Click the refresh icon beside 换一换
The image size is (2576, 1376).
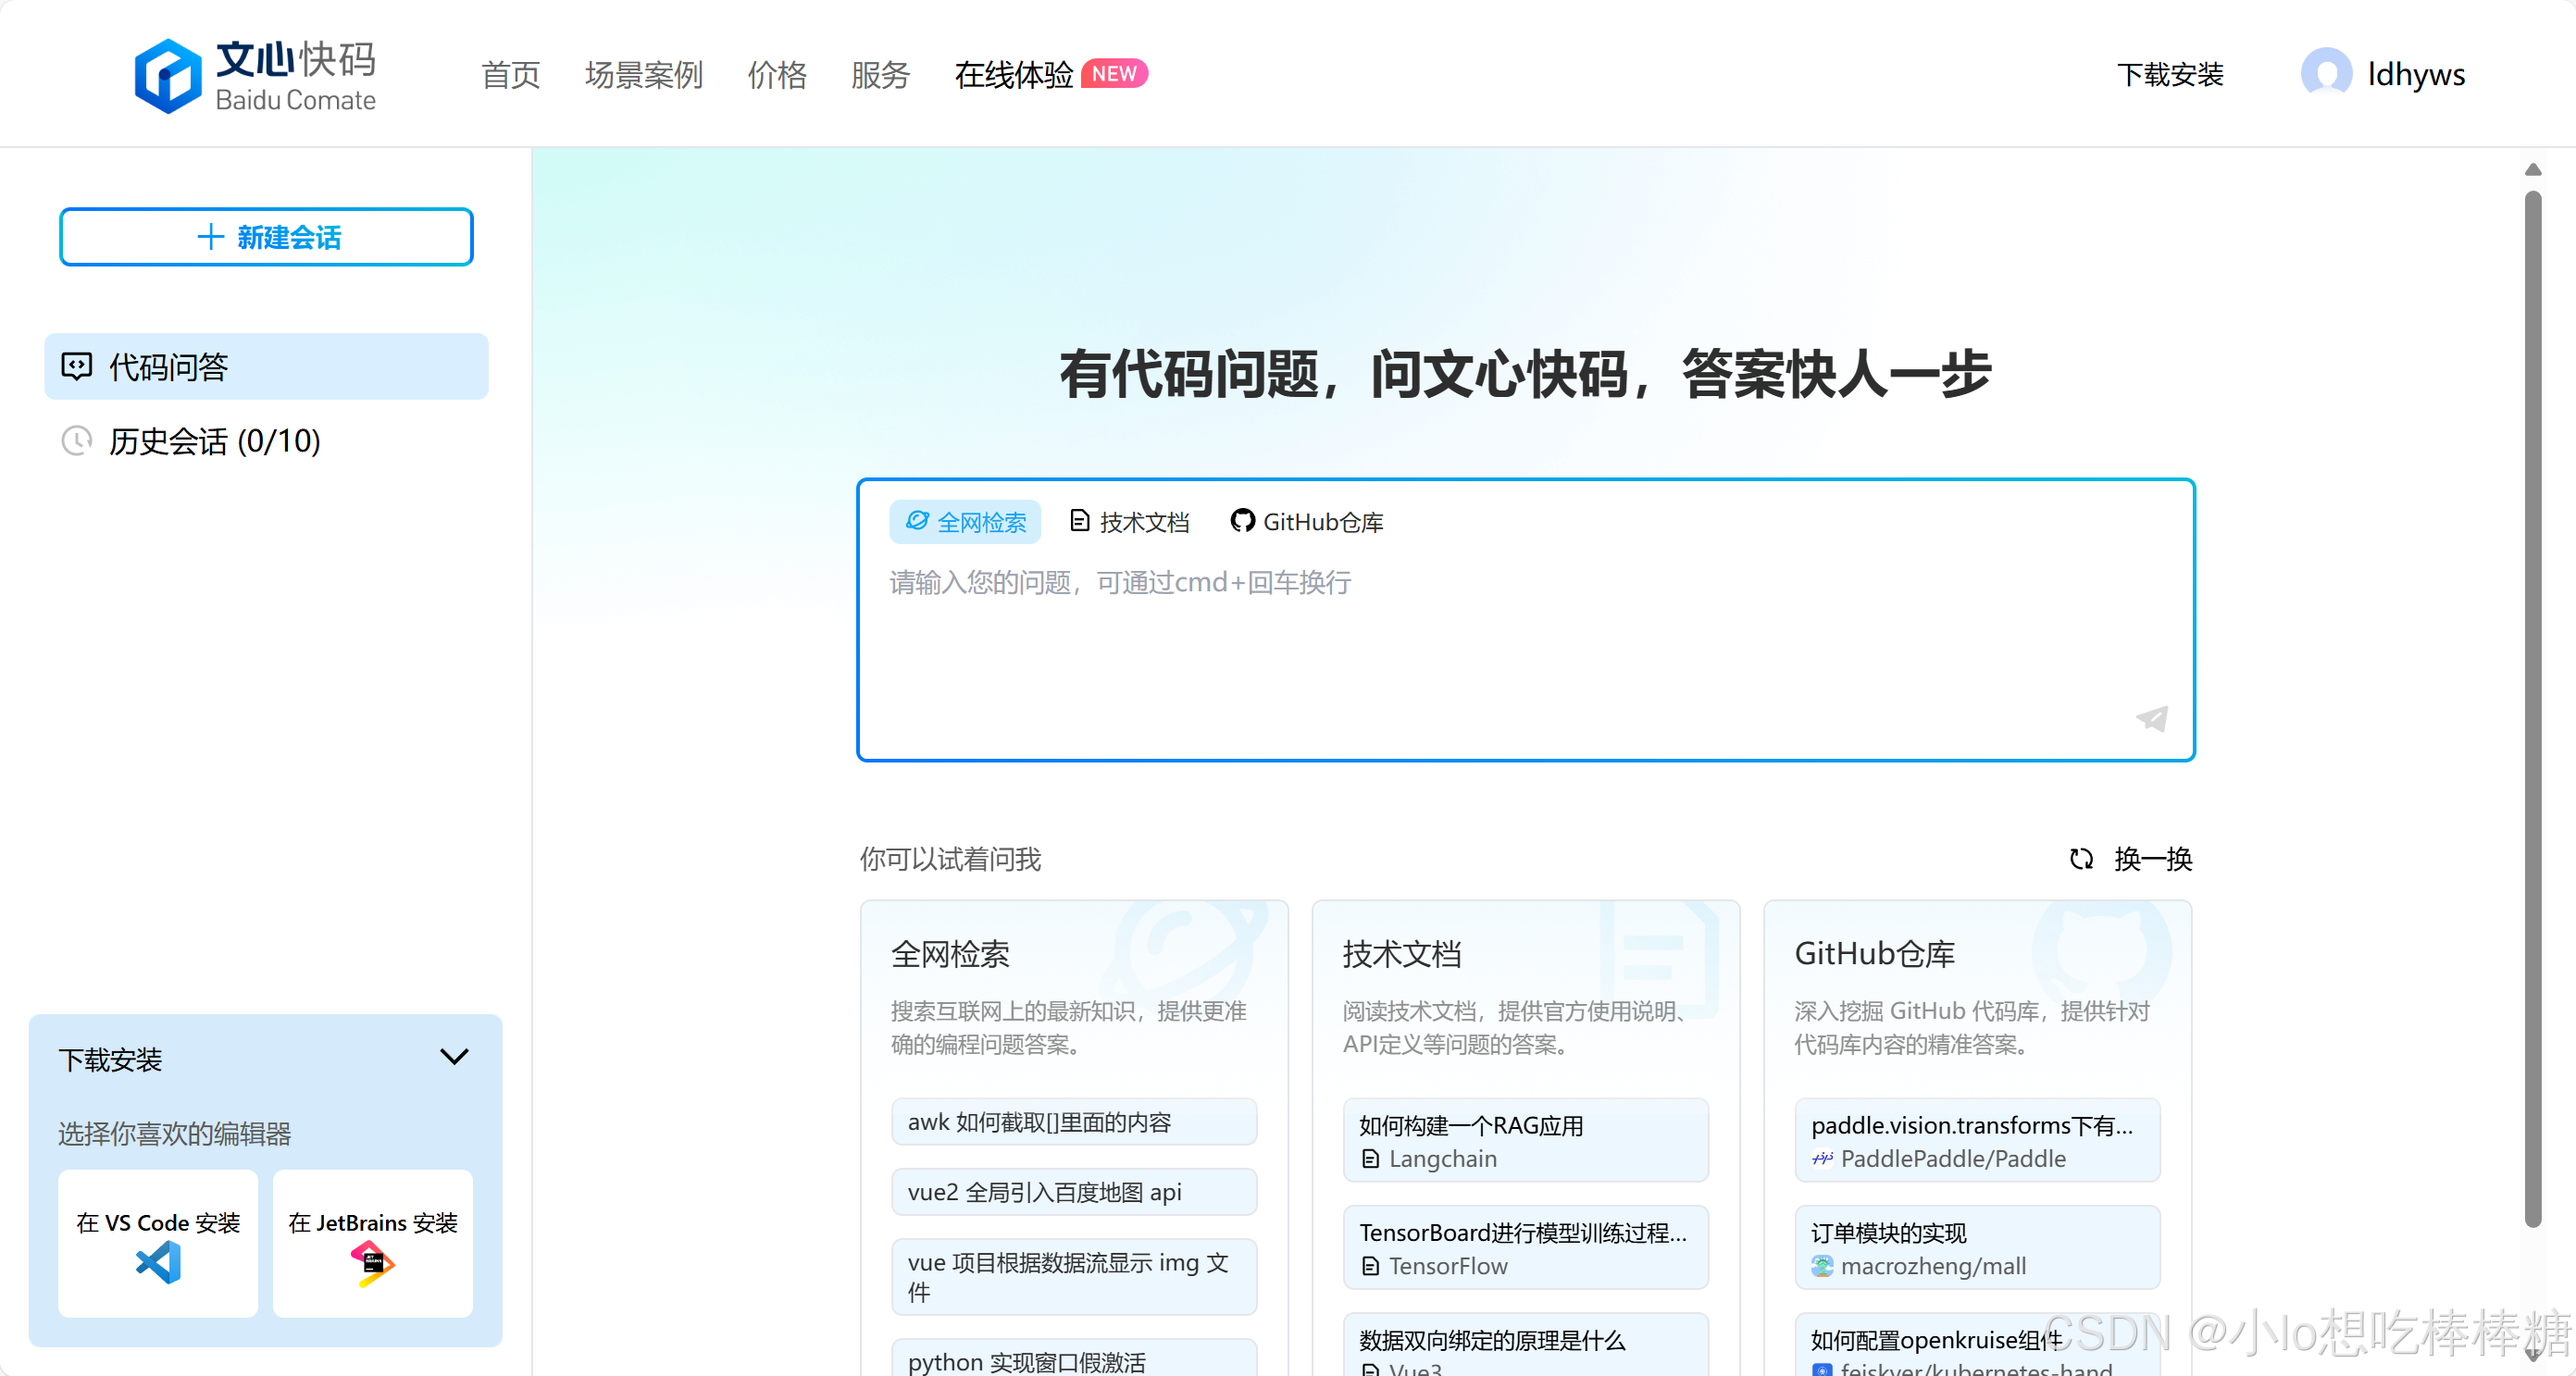2081,859
